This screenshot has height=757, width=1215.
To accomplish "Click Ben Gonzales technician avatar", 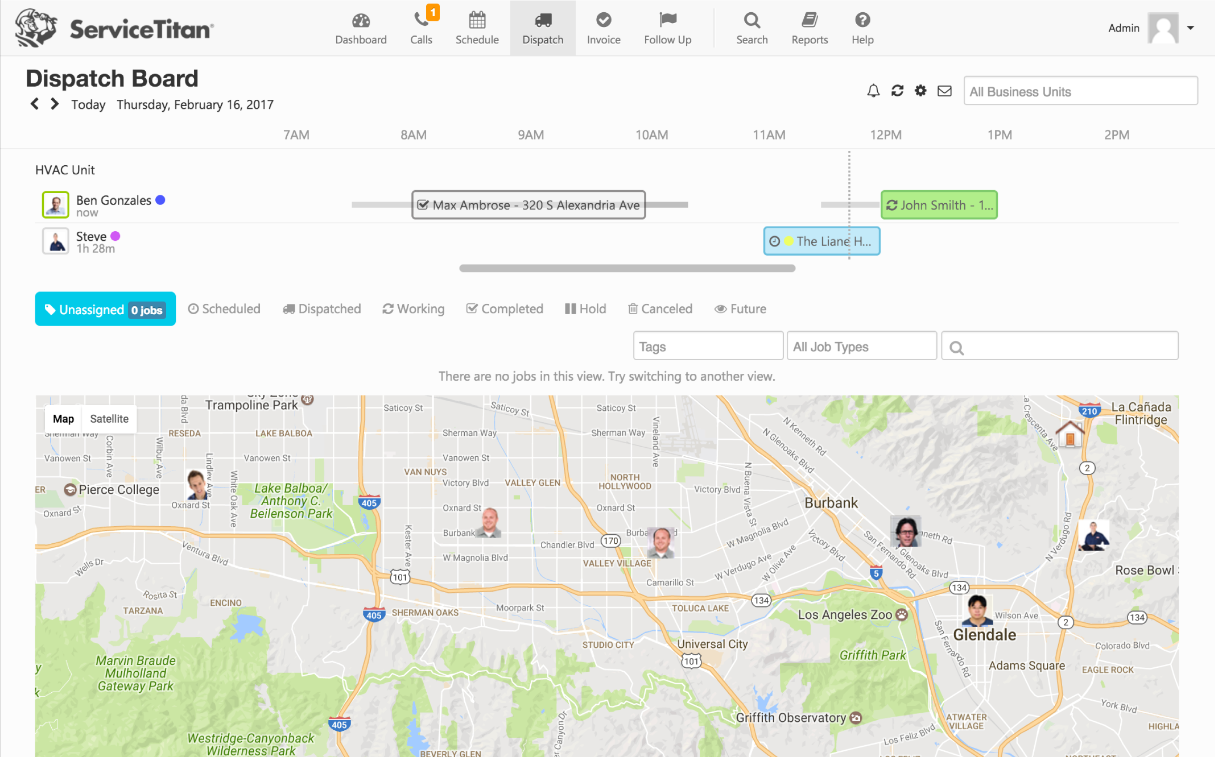I will point(56,205).
